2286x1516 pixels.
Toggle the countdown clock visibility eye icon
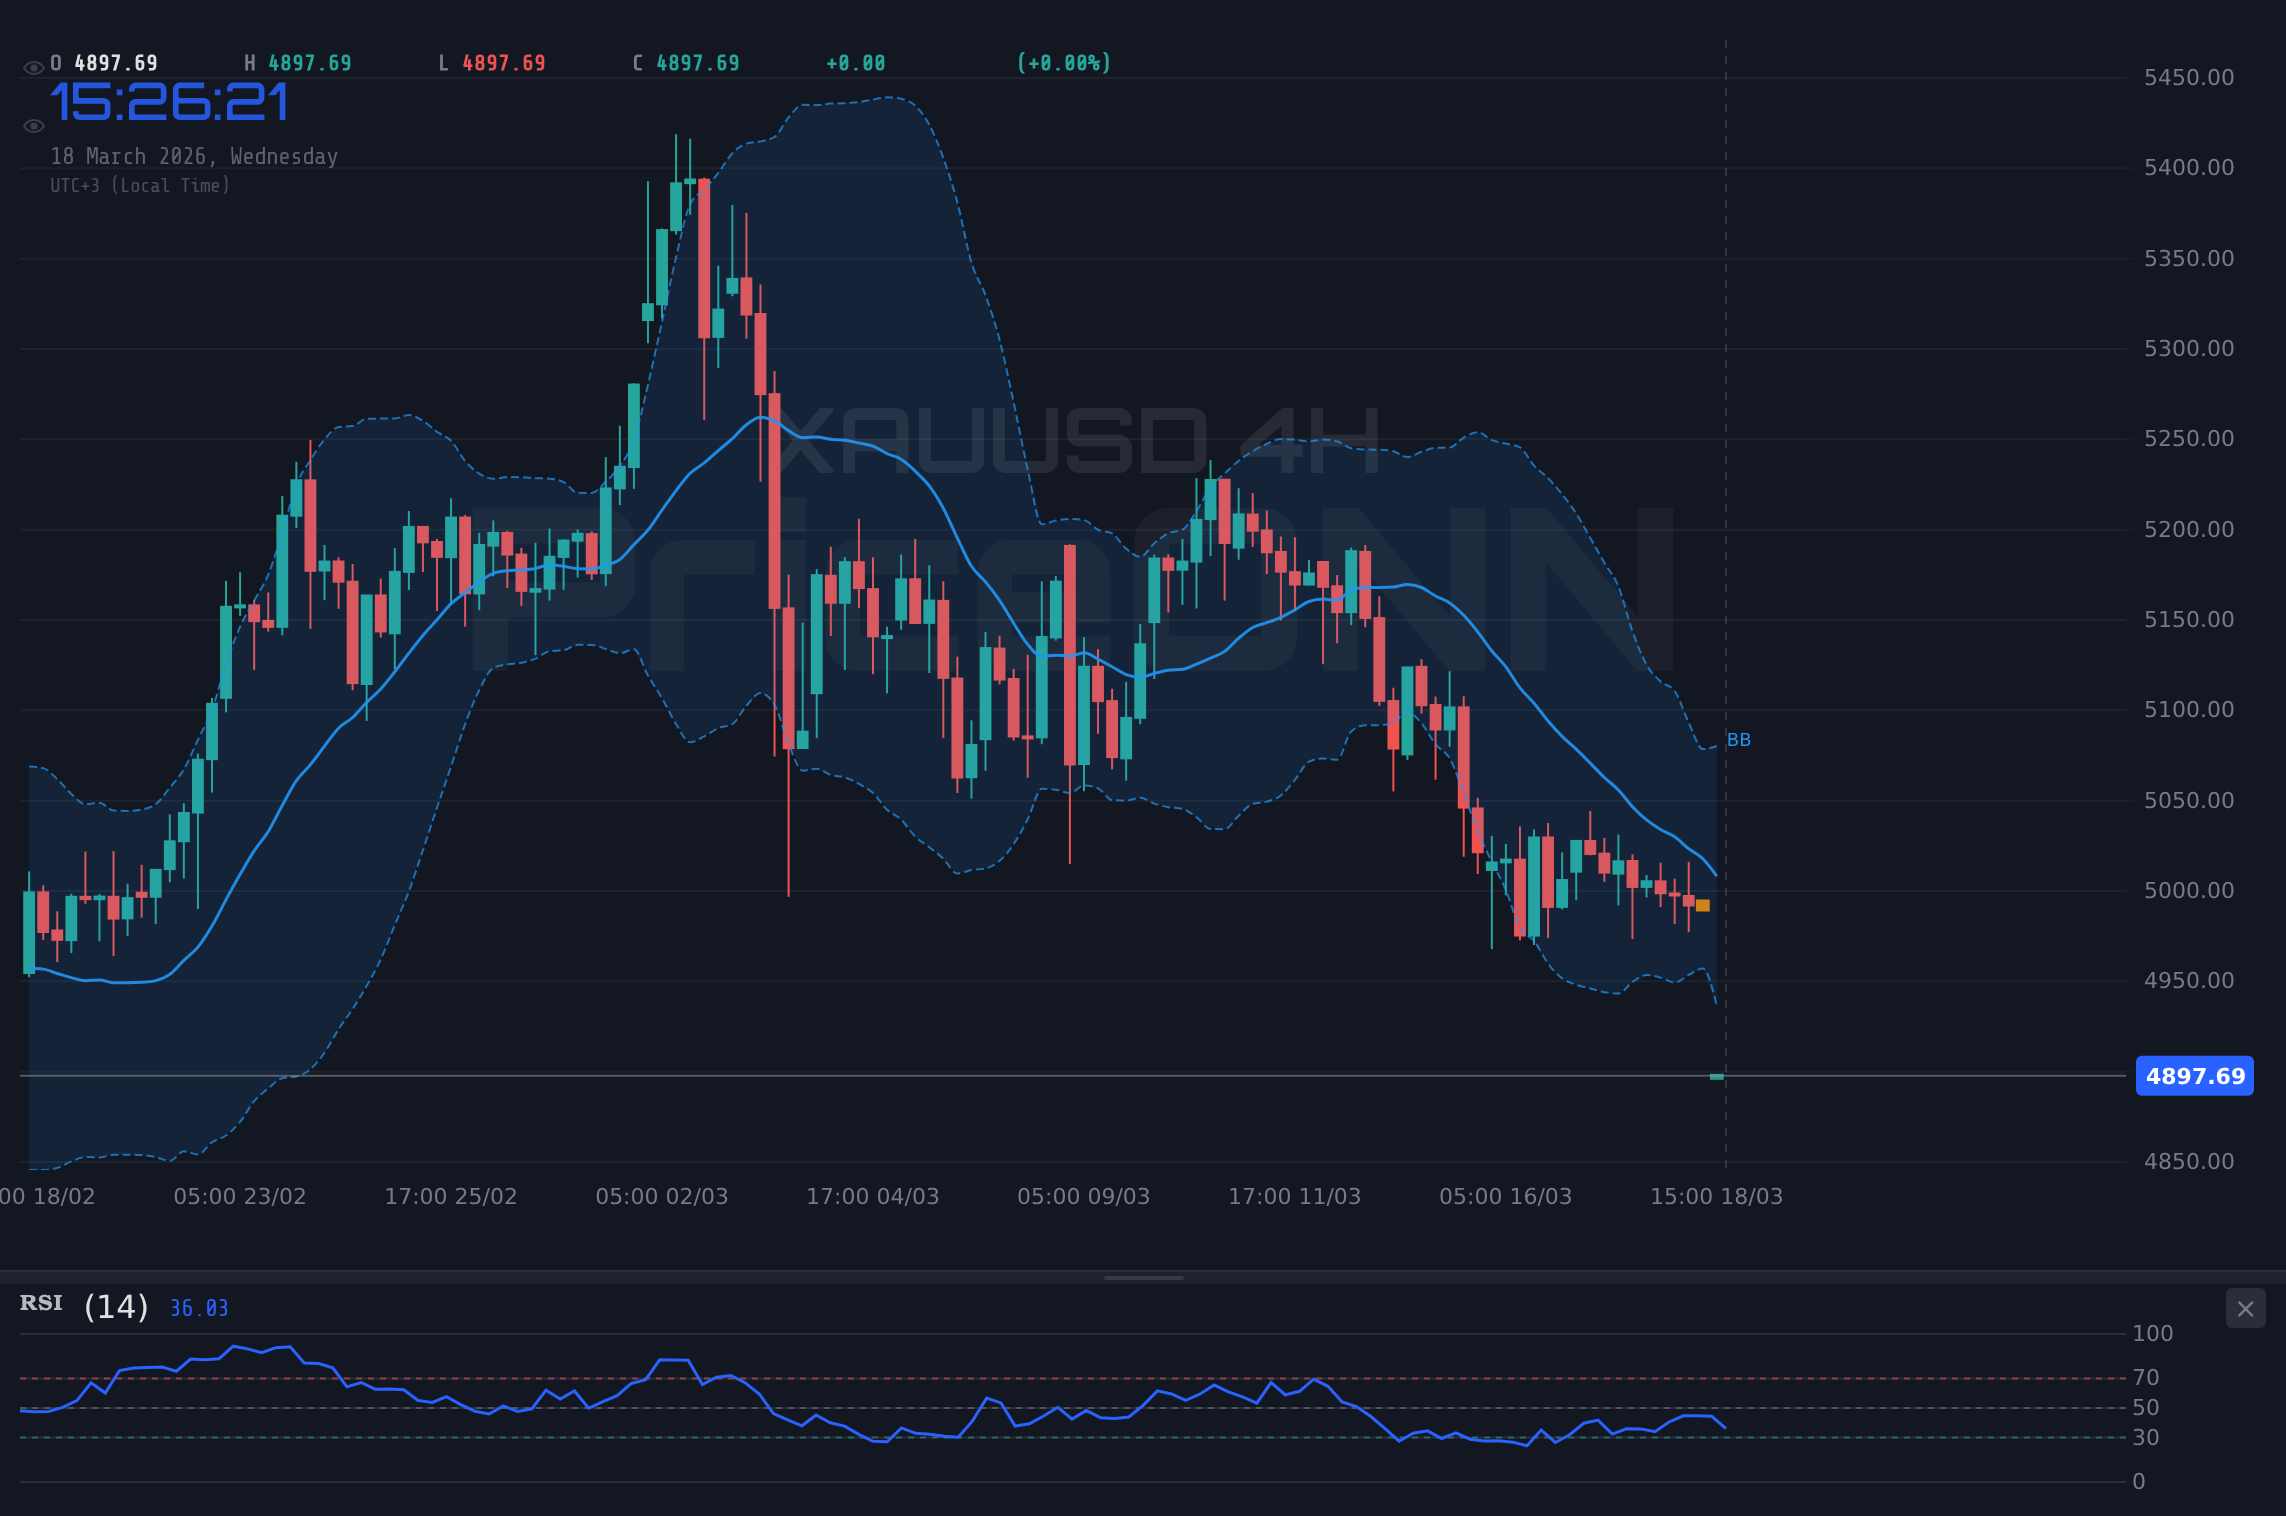33,124
